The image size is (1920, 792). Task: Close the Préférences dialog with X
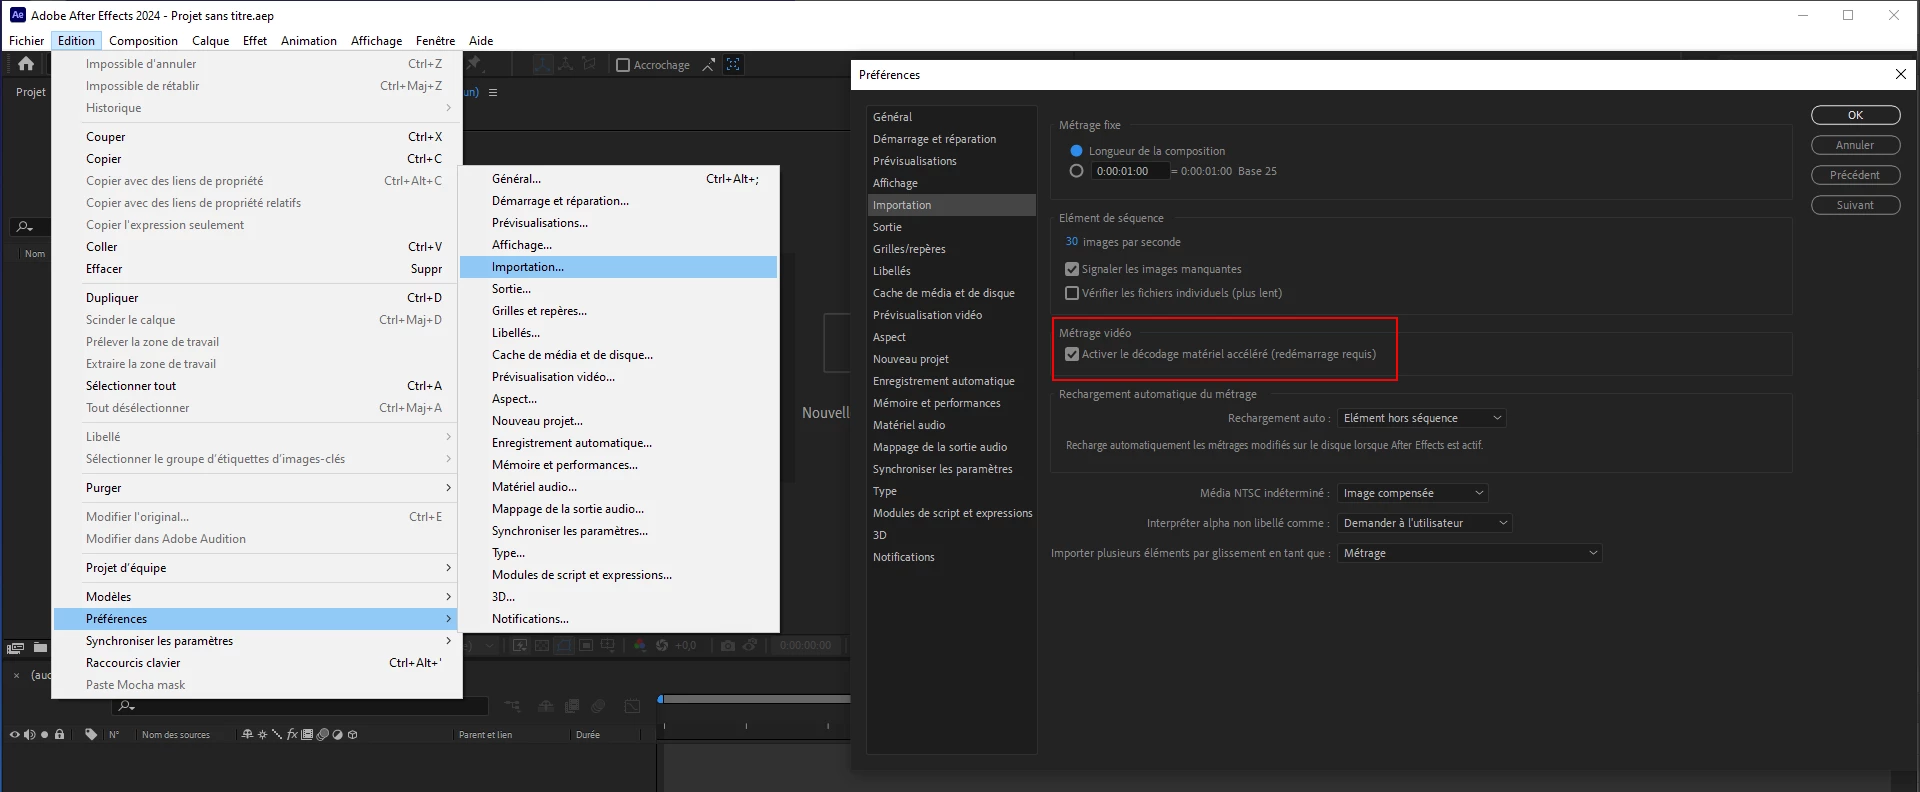(1901, 74)
